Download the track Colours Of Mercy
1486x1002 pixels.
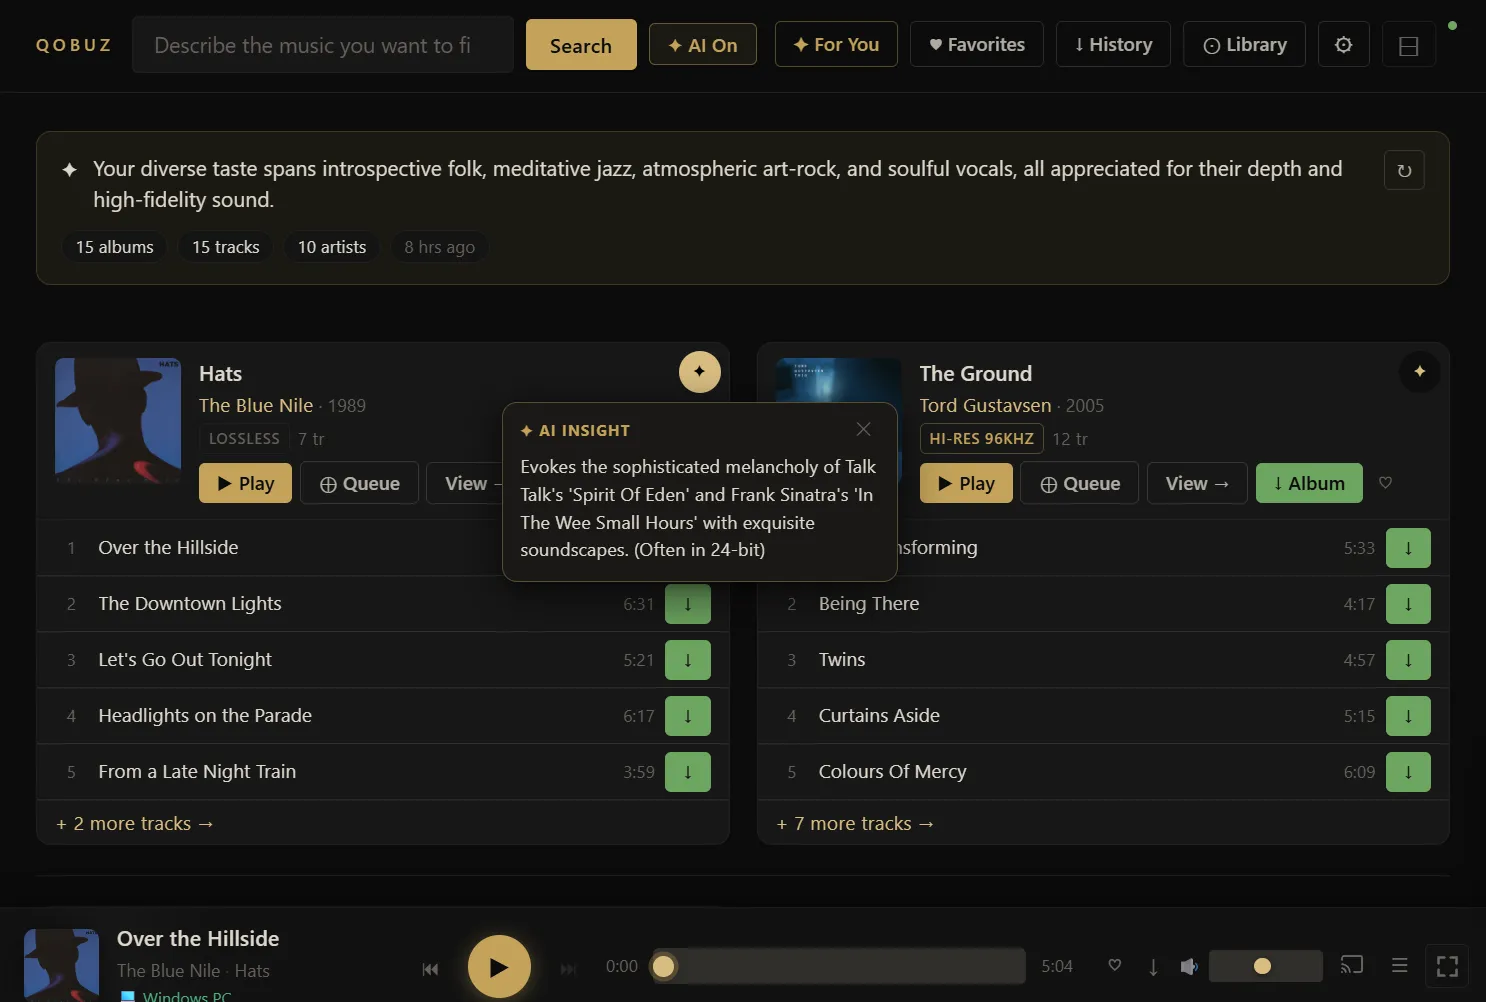pyautogui.click(x=1407, y=772)
